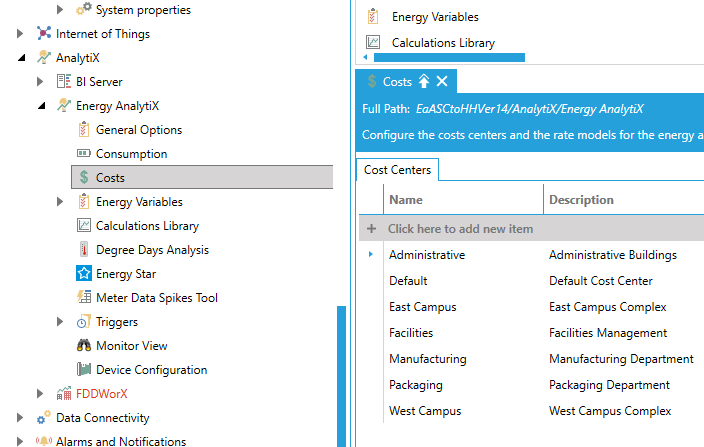Open Calculations Library in the top list
This screenshot has height=447, width=704.
[x=443, y=43]
